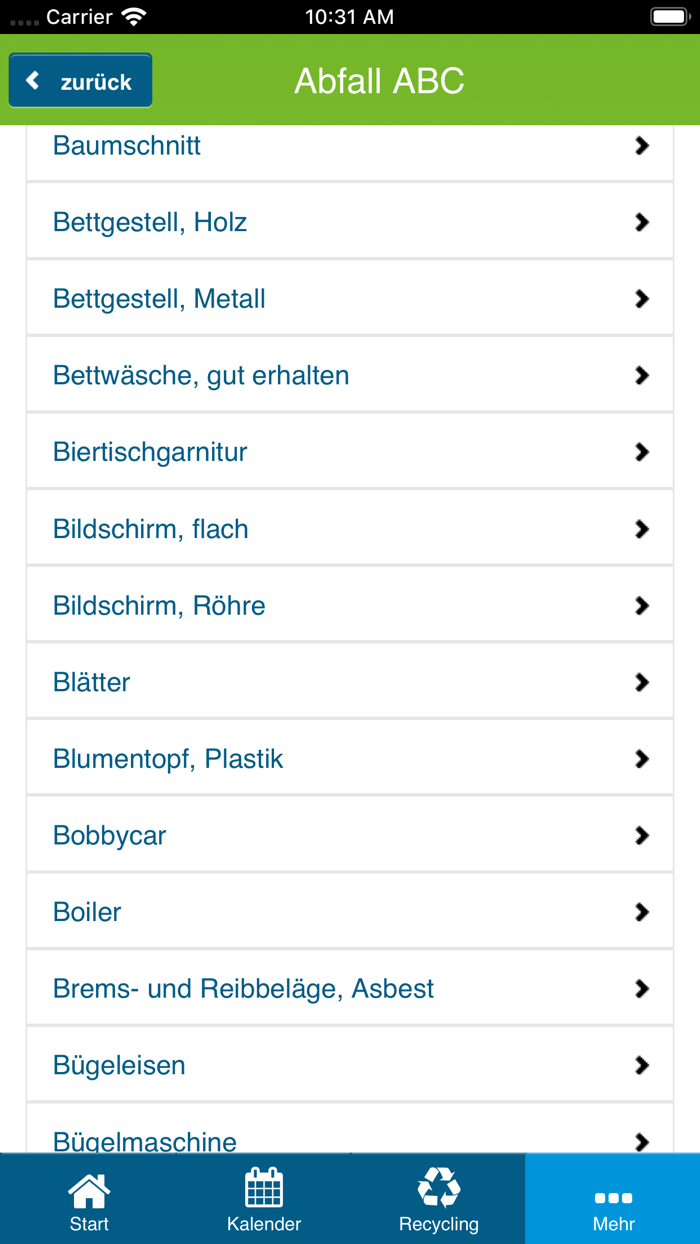Image resolution: width=700 pixels, height=1244 pixels.
Task: Click chevron arrow beside Biertischgarnitur
Action: pos(642,452)
